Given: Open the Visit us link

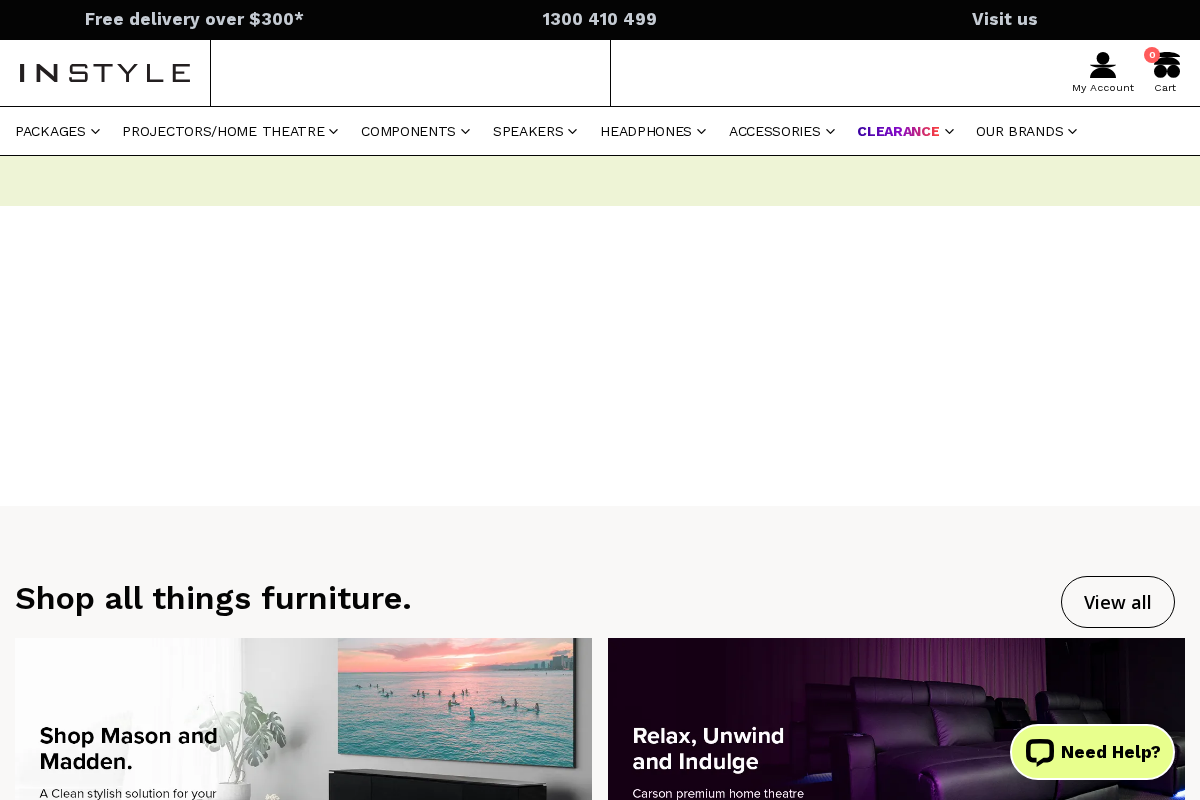Looking at the screenshot, I should point(1004,19).
